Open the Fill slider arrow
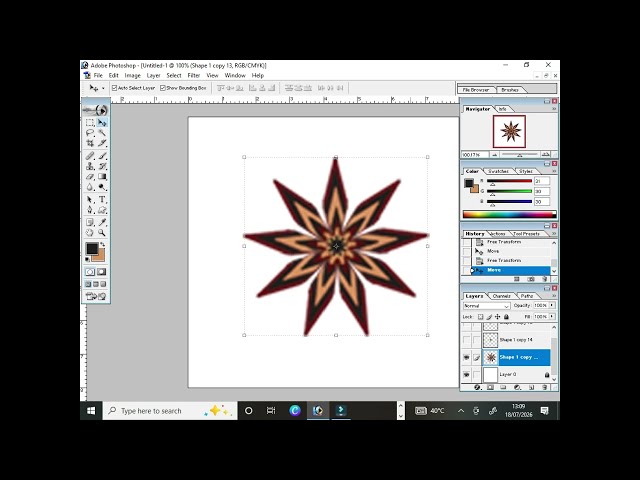Image resolution: width=640 pixels, height=480 pixels. pos(552,316)
